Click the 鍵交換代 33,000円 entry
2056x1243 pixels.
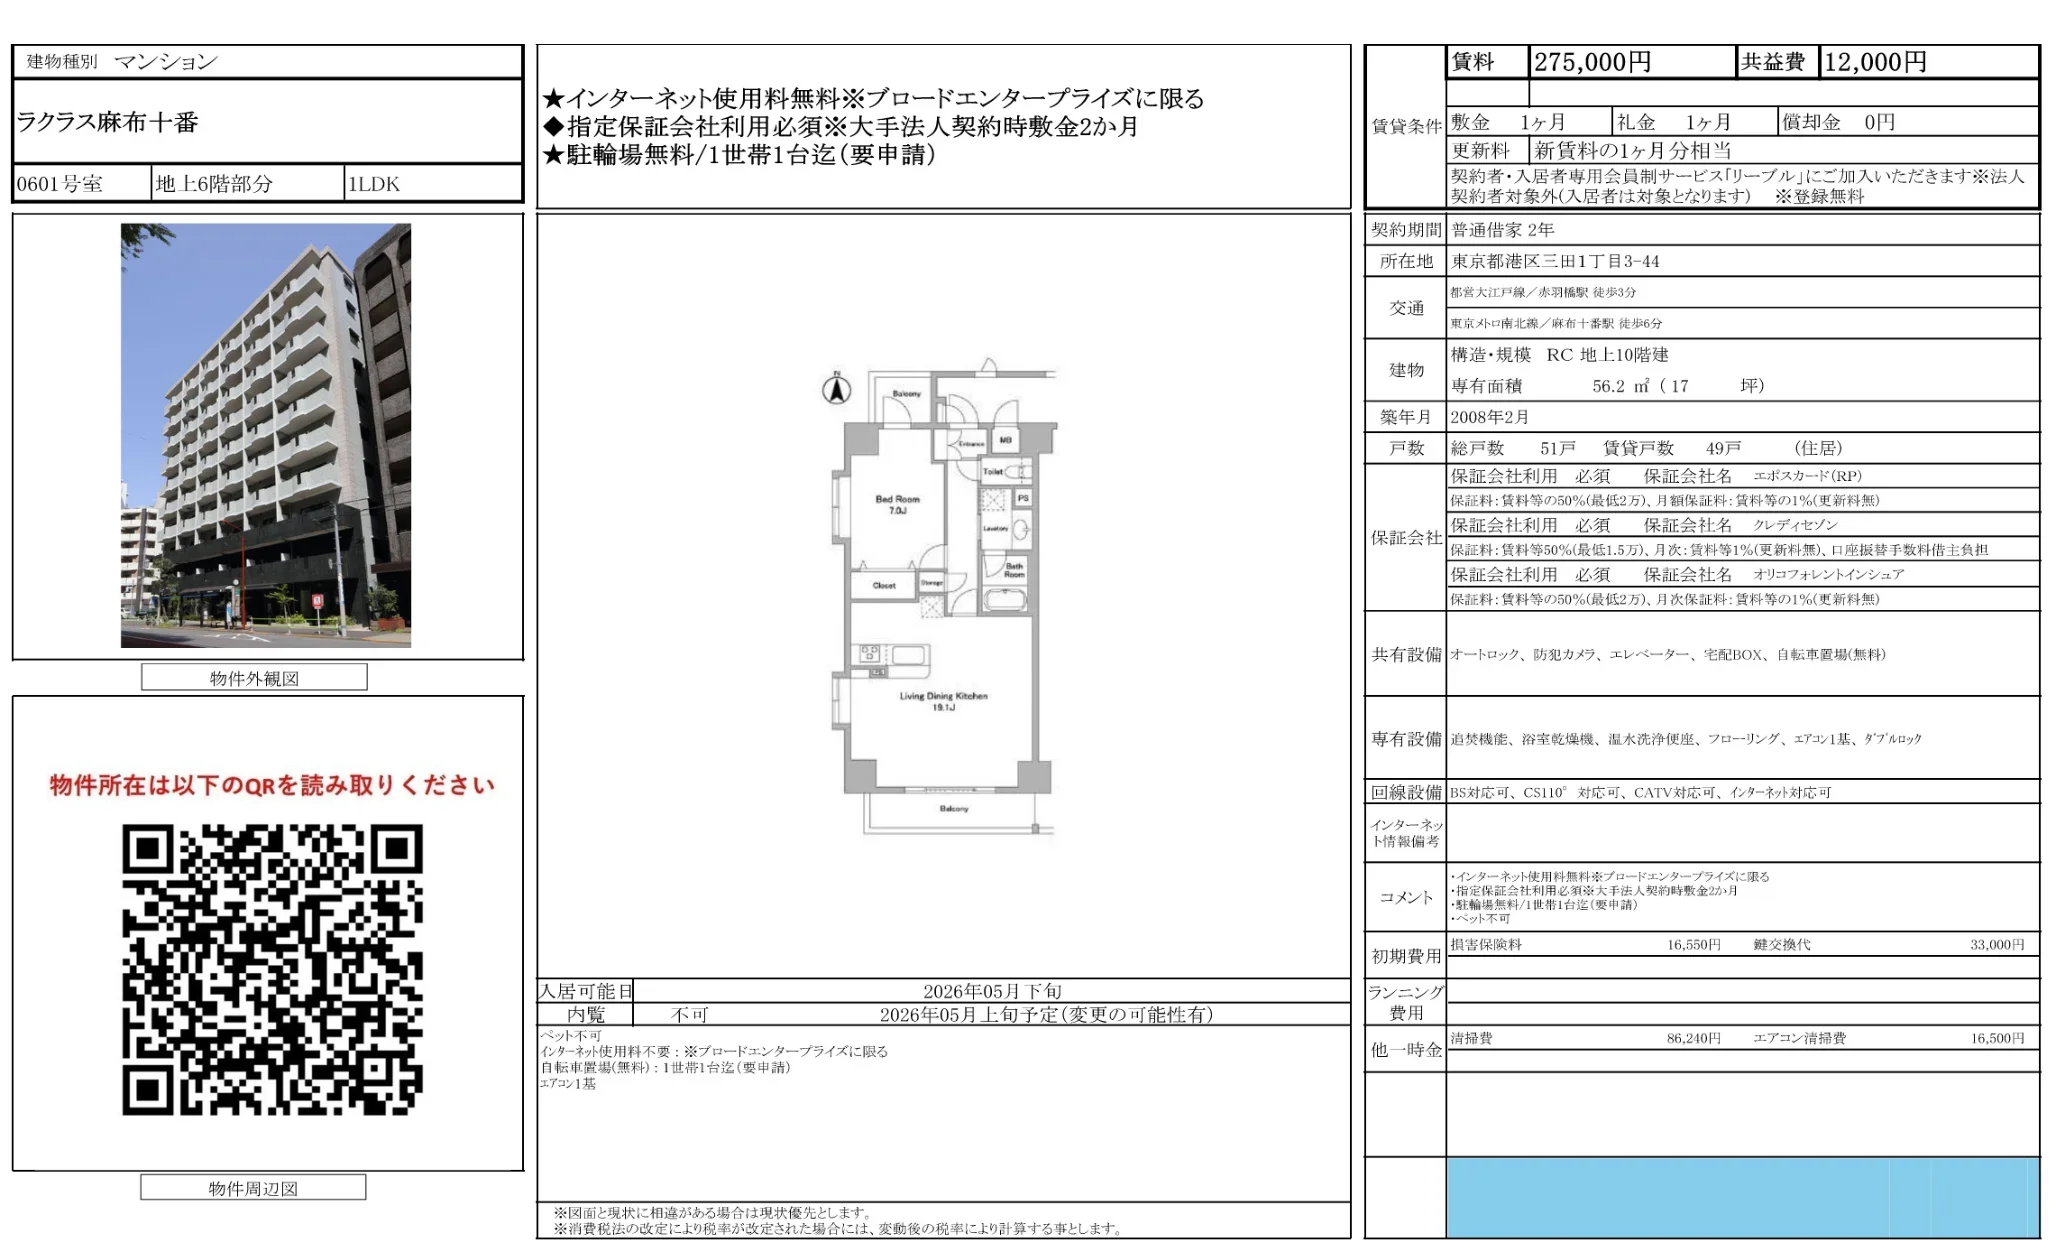1888,944
